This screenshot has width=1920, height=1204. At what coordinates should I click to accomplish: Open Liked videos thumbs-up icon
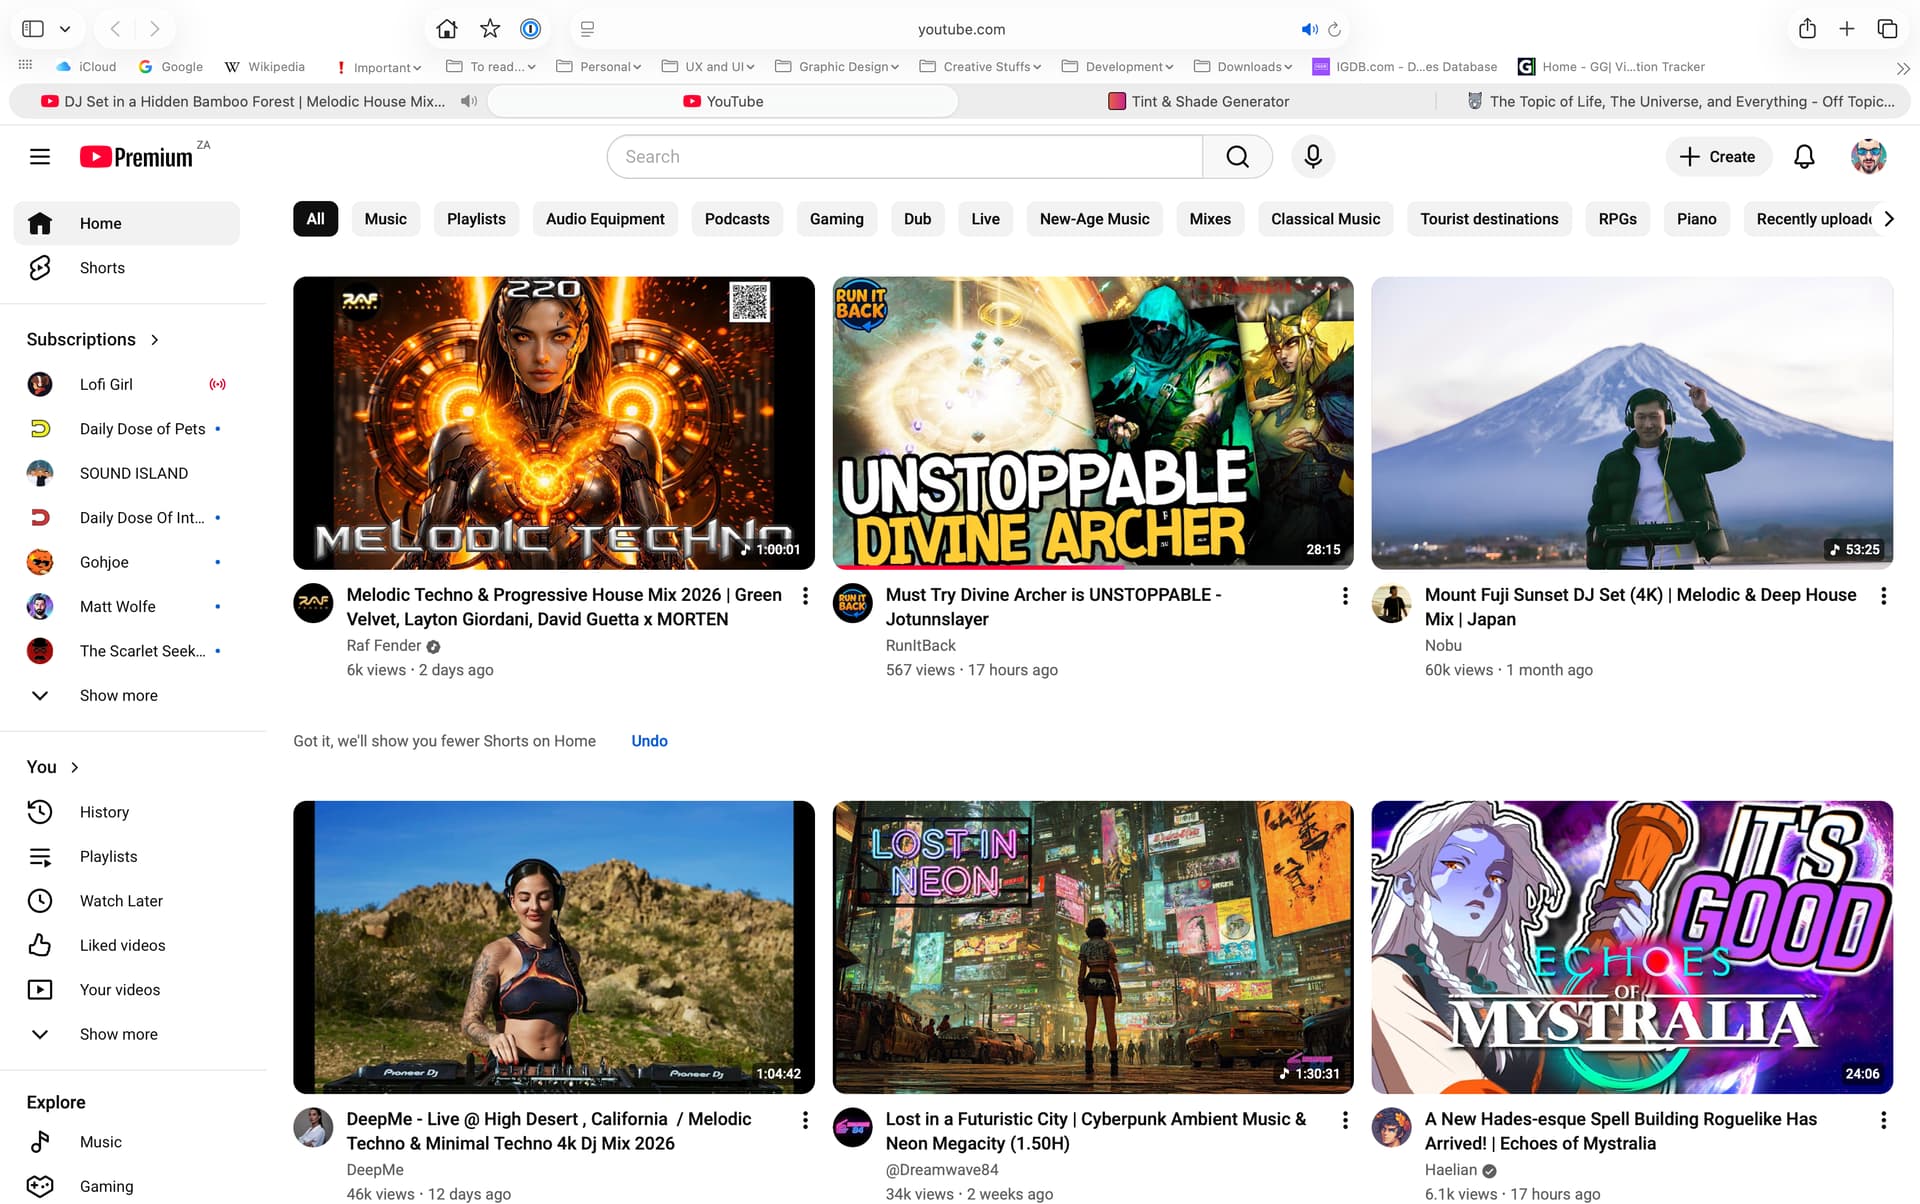point(40,945)
